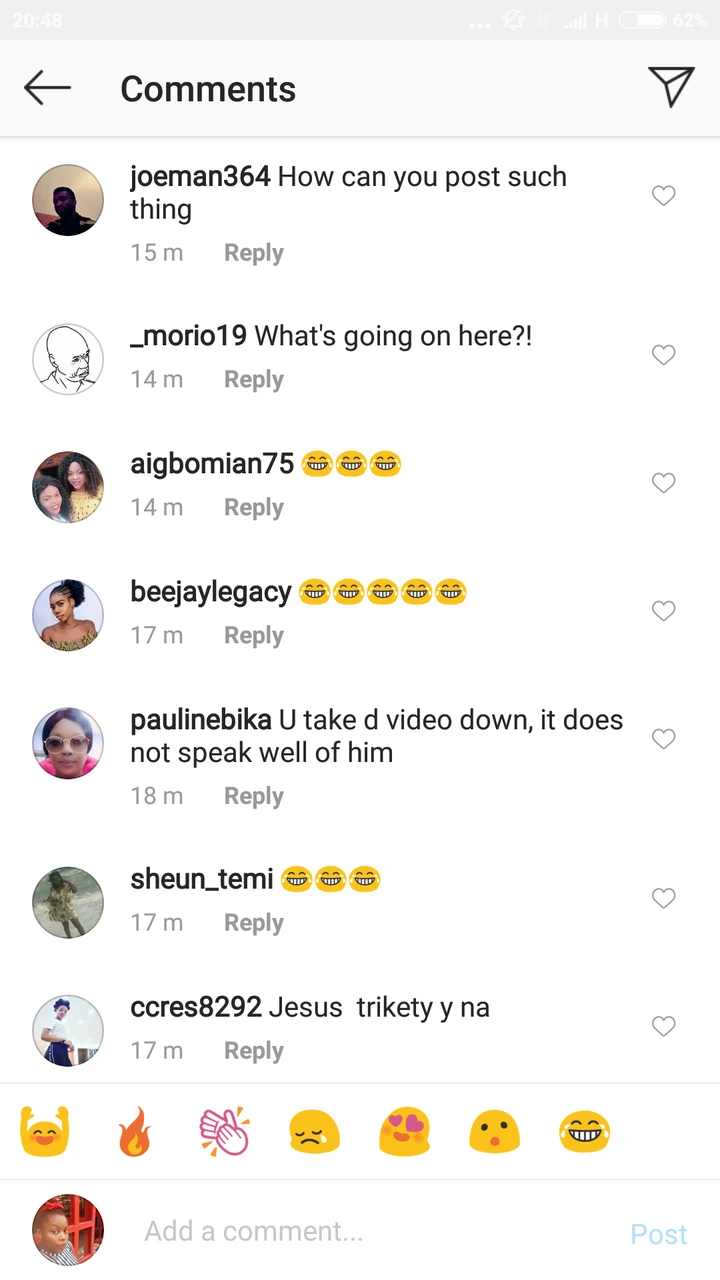Insert the crying face emoji
Image resolution: width=720 pixels, height=1280 pixels.
click(x=314, y=1132)
